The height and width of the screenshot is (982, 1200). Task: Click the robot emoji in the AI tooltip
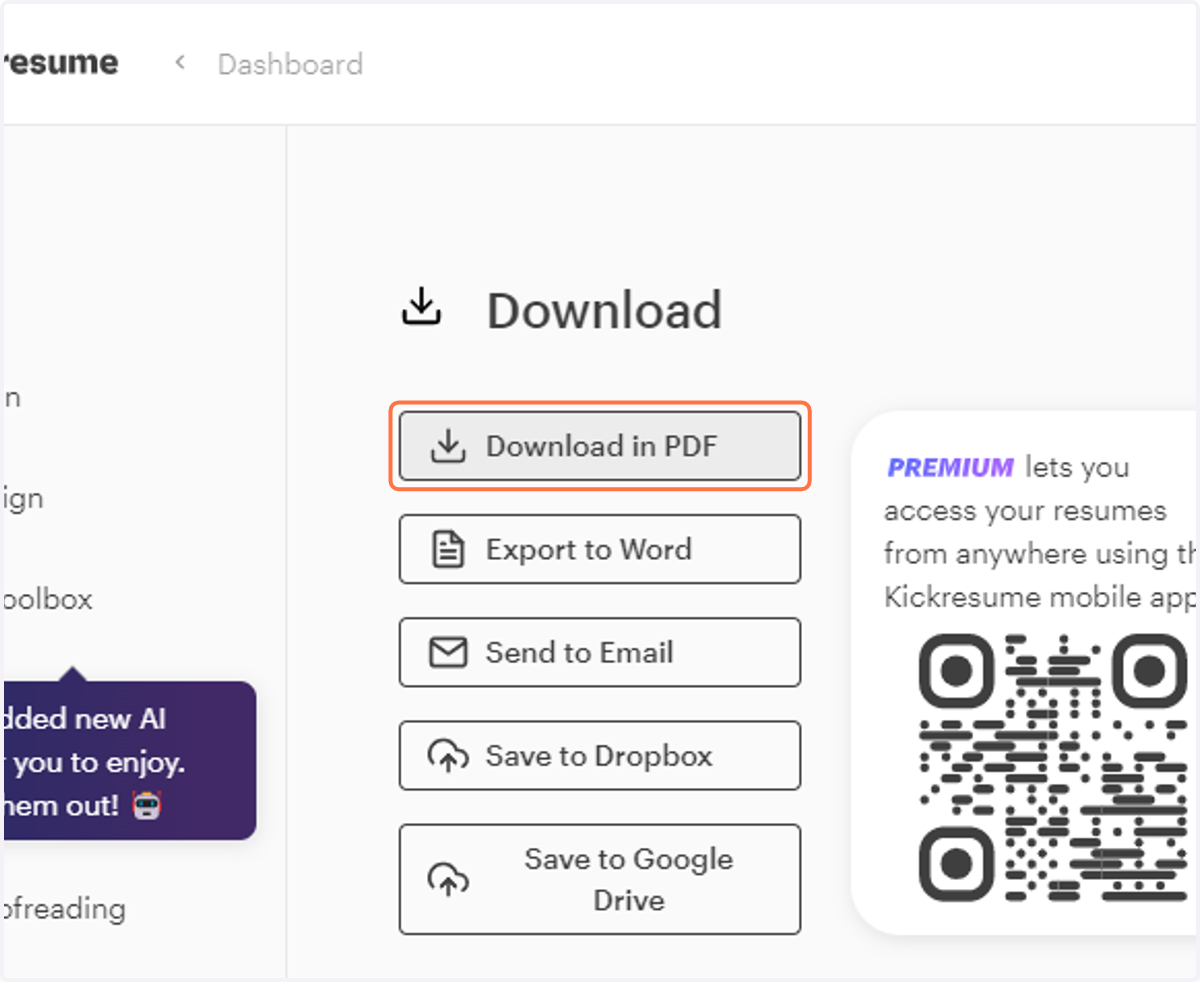[x=146, y=806]
